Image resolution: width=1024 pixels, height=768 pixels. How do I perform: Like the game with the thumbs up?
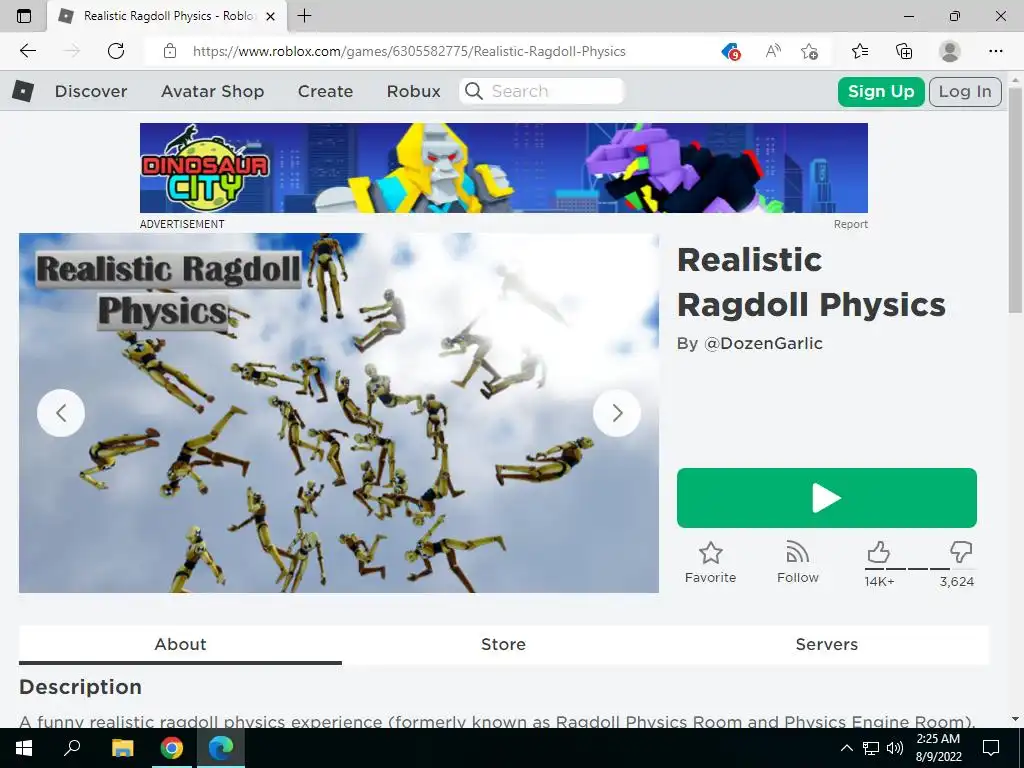tap(878, 552)
